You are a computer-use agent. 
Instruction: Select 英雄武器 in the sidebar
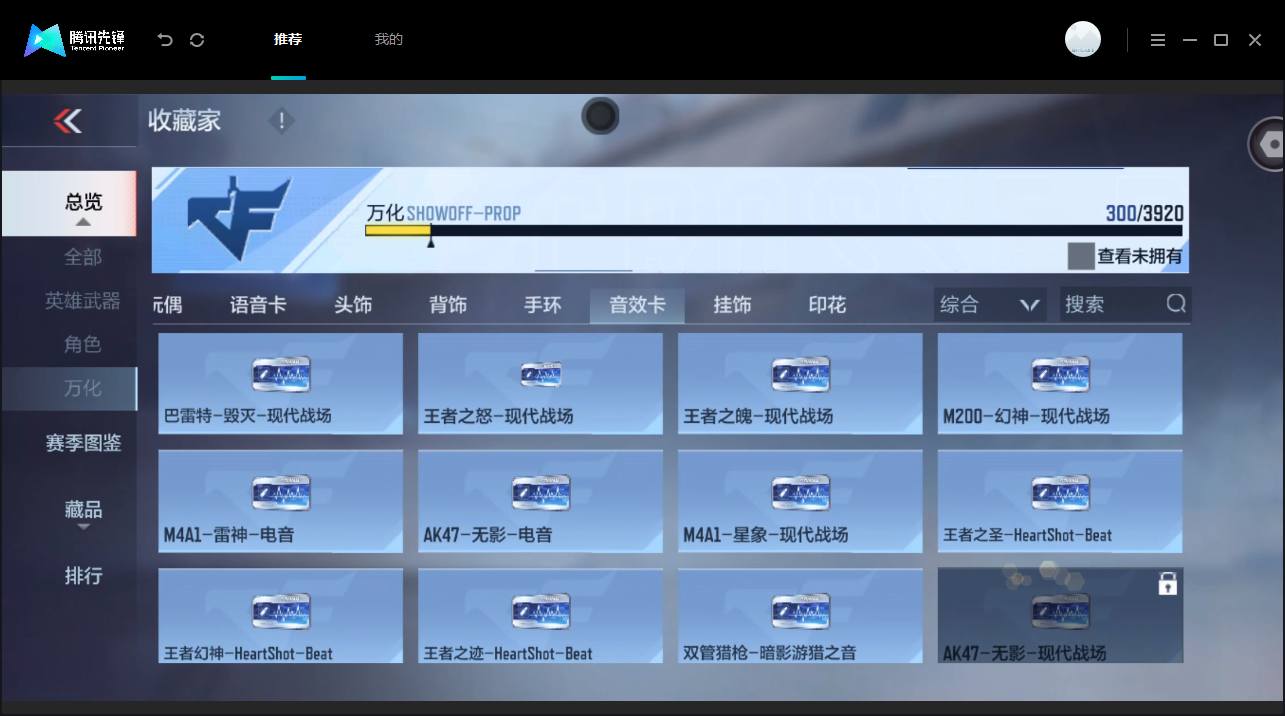[x=83, y=301]
